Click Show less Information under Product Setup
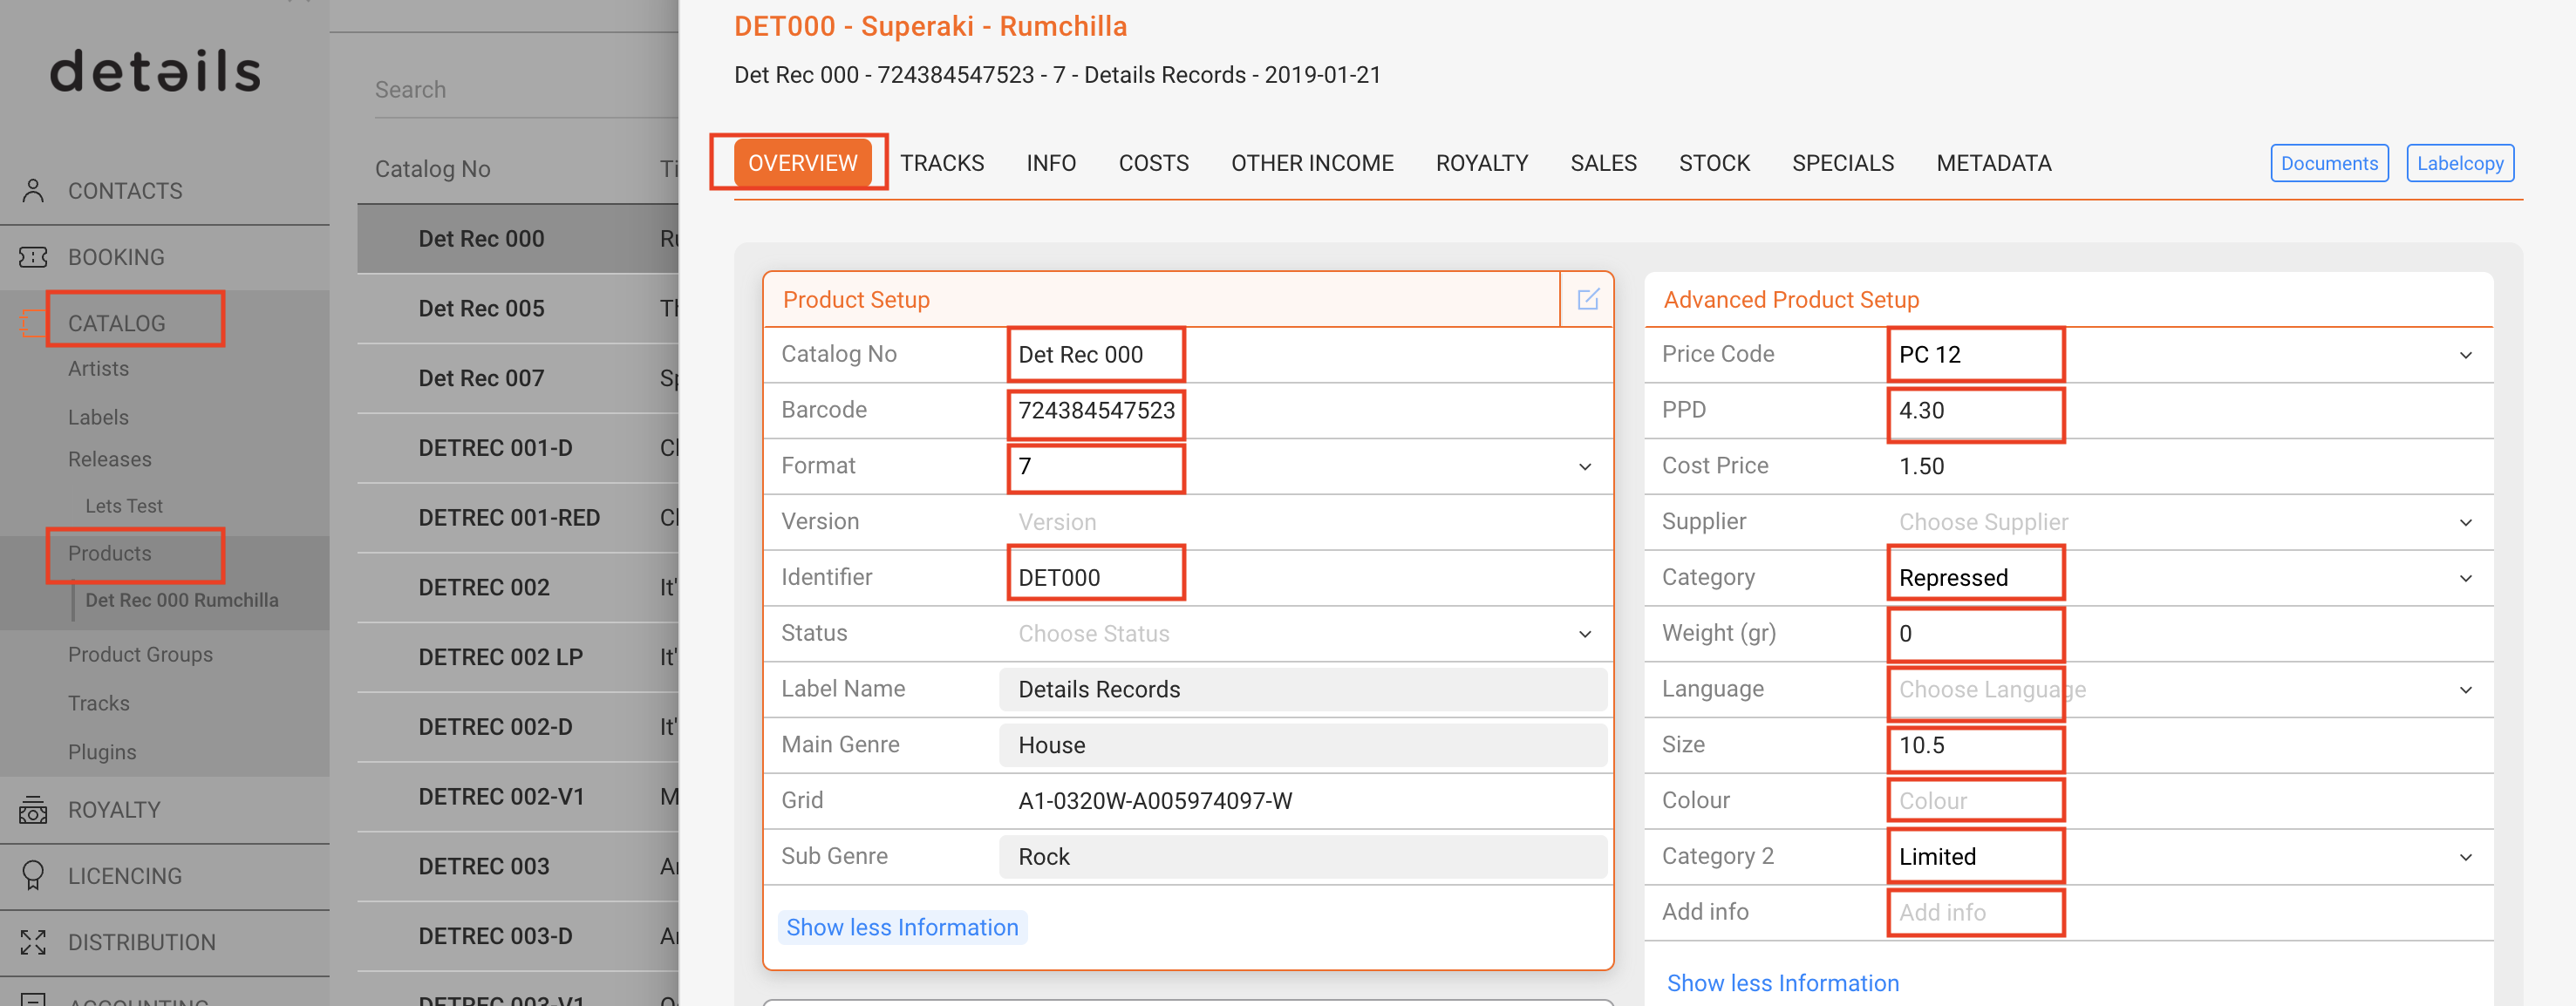This screenshot has height=1006, width=2576. (902, 927)
